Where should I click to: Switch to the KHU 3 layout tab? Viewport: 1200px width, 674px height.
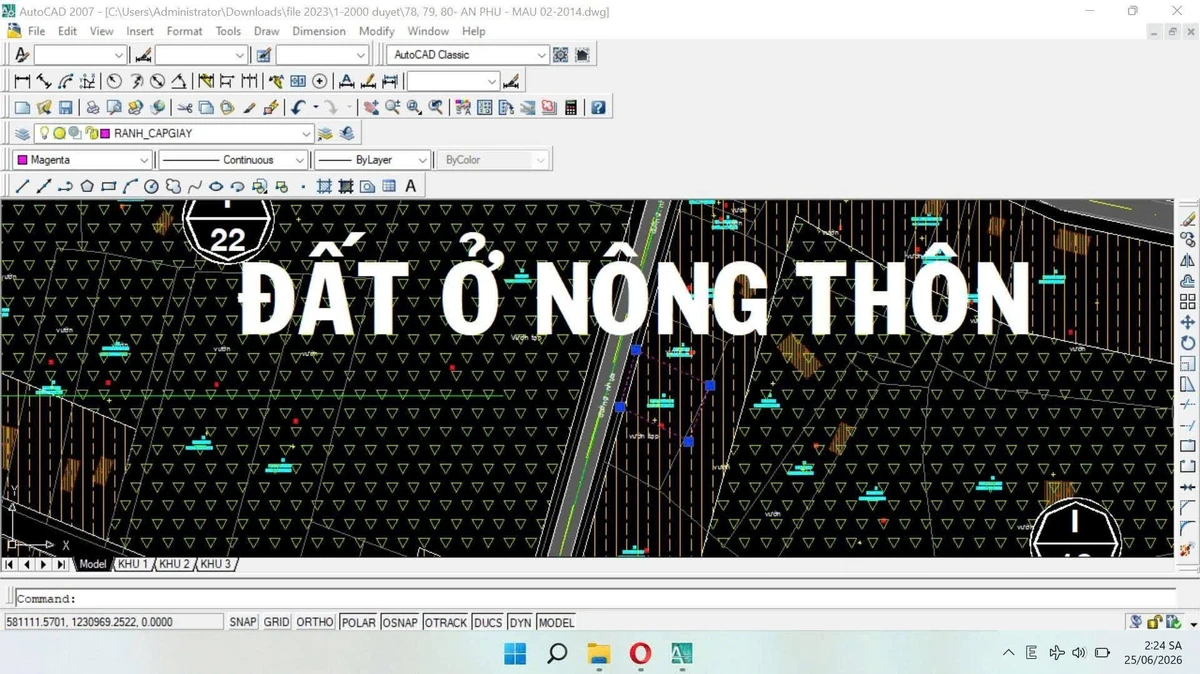tap(215, 564)
